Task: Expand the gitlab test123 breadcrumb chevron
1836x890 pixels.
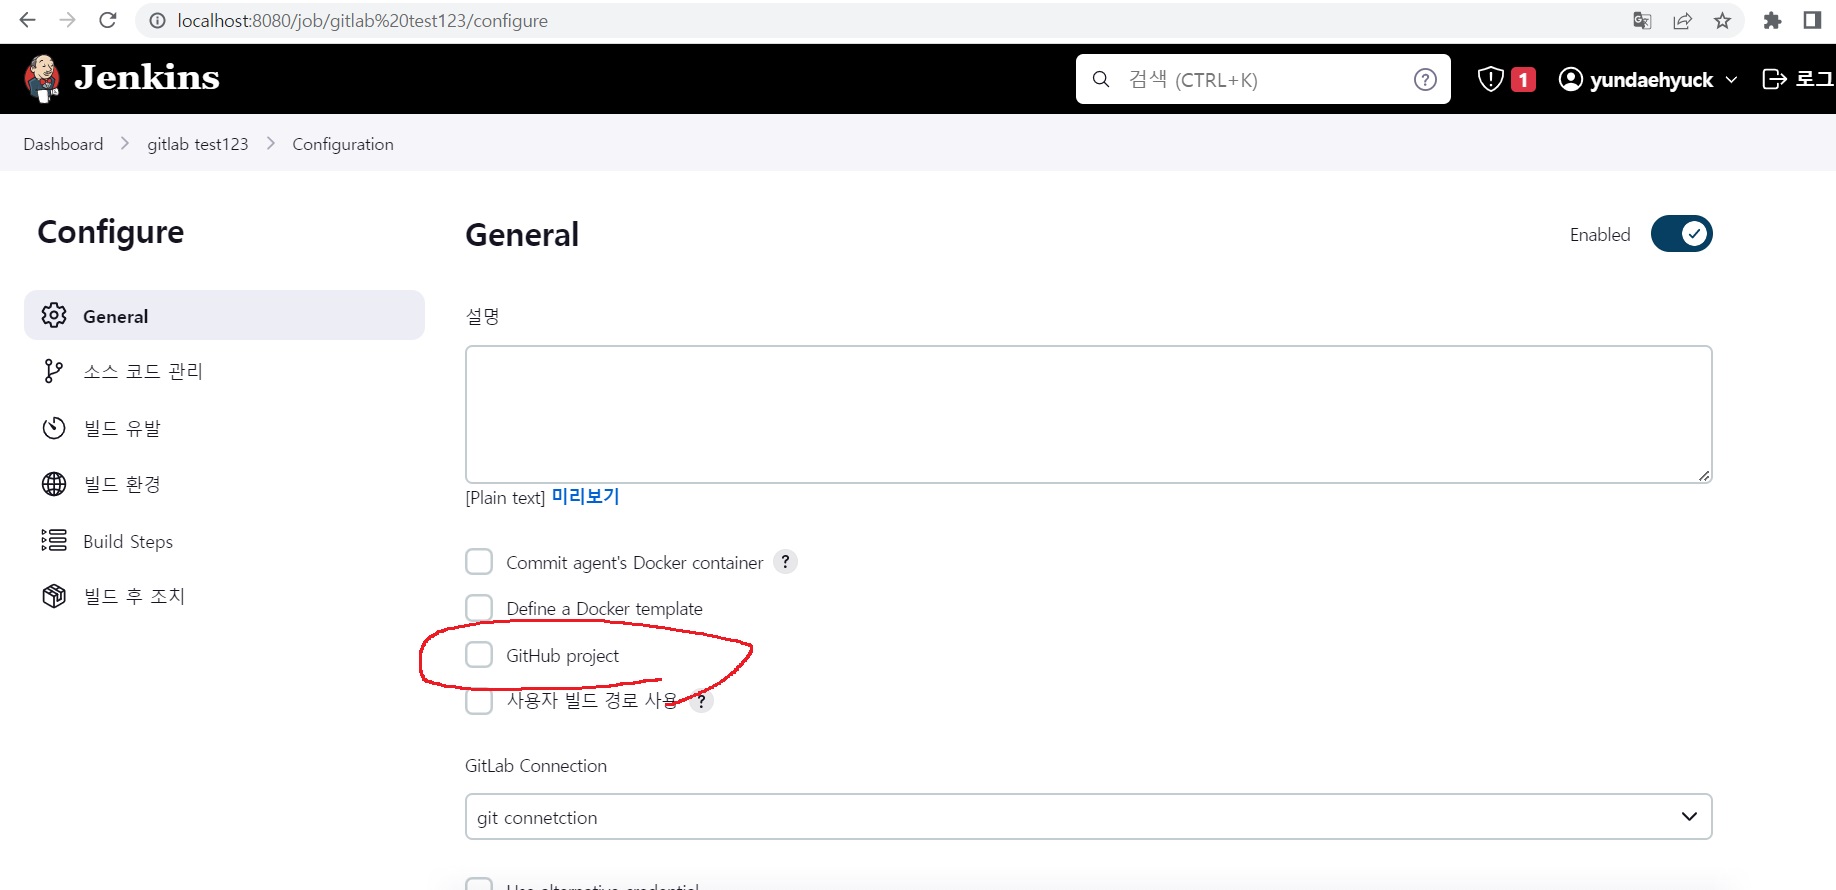Action: pos(270,144)
